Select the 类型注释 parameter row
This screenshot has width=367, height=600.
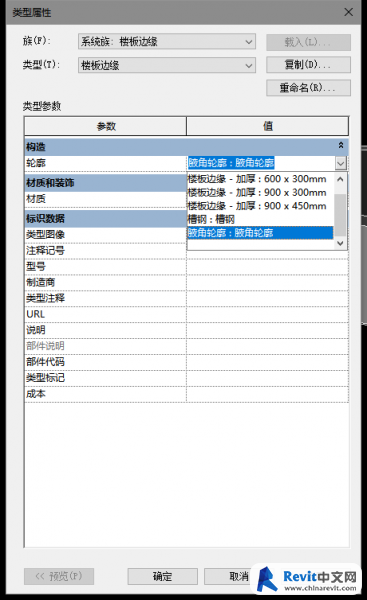click(105, 298)
